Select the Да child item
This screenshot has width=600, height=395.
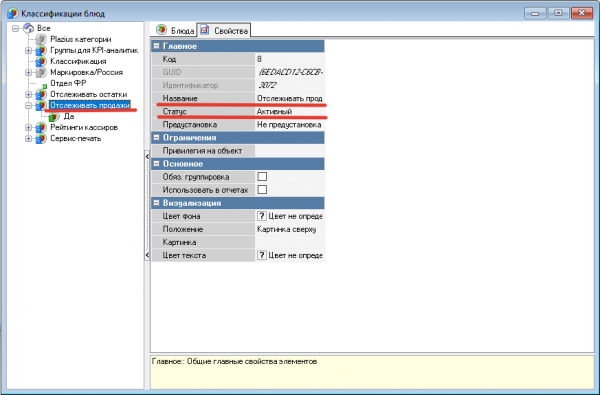click(x=69, y=116)
